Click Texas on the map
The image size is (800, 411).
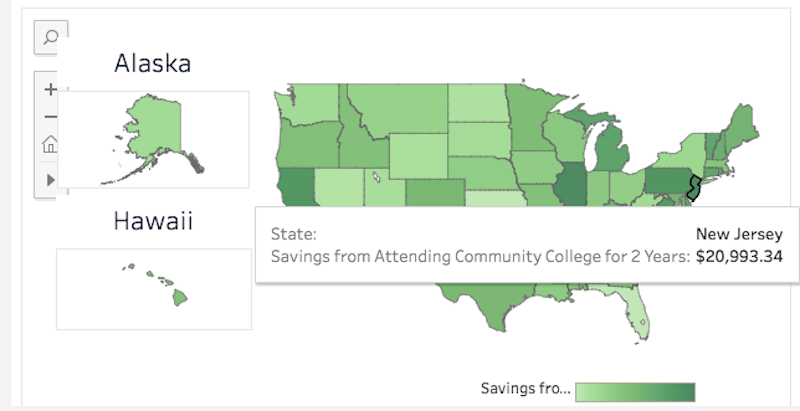487,303
